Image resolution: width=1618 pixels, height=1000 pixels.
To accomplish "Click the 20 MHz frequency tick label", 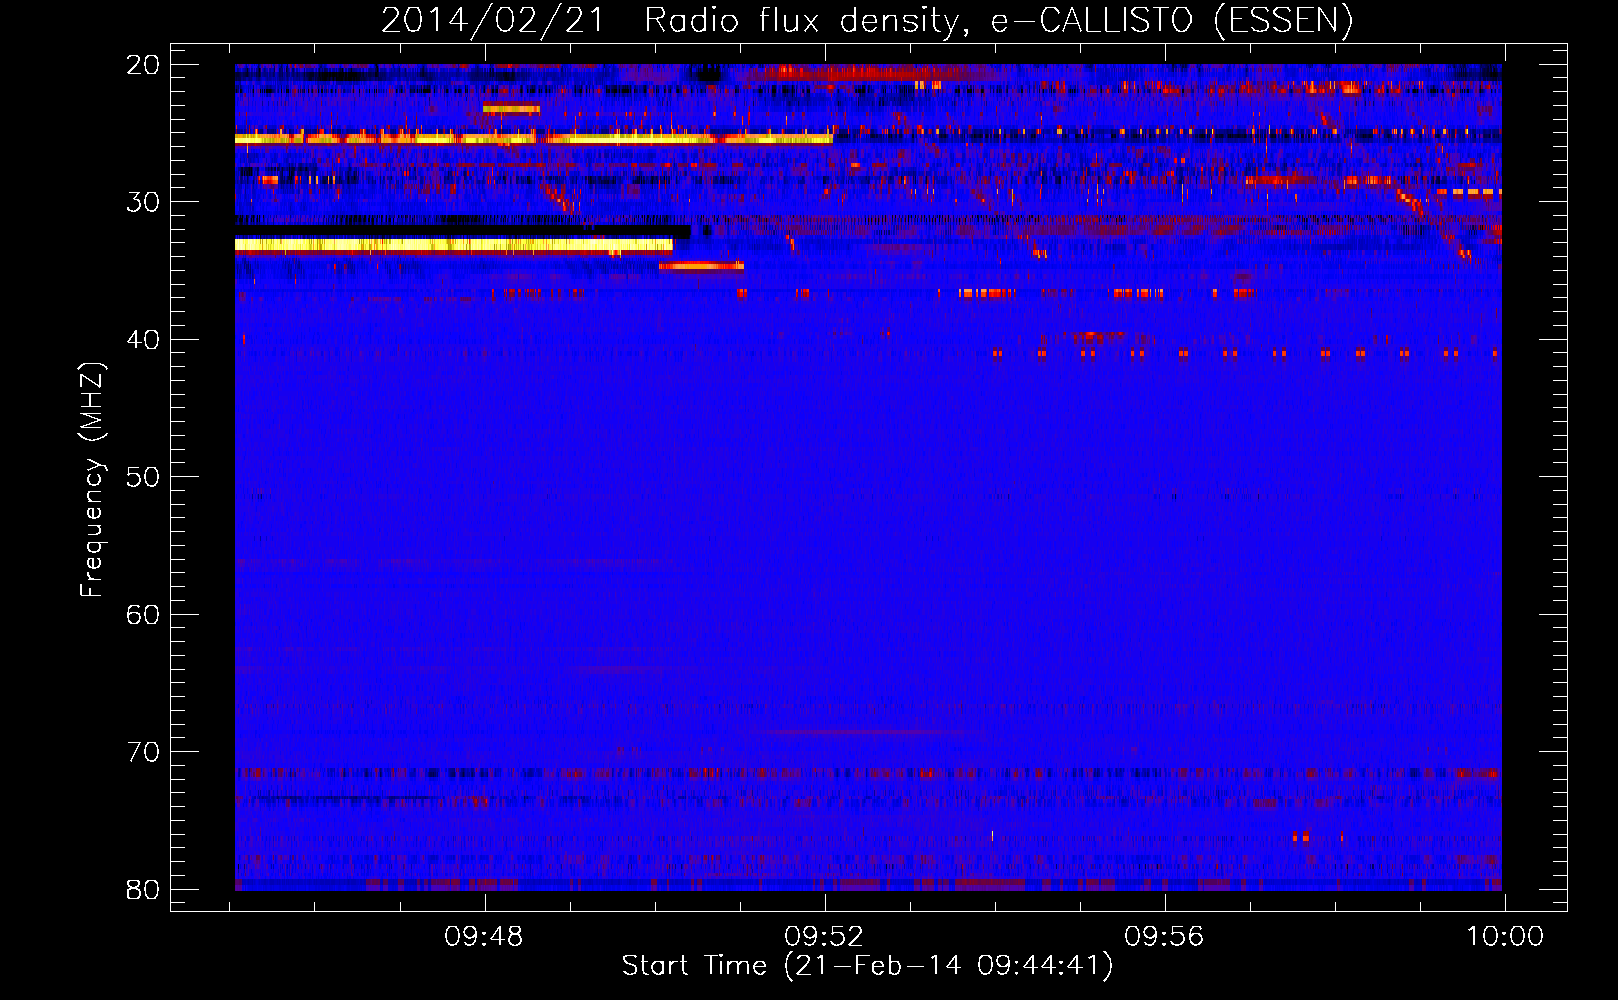I will pos(143,65).
